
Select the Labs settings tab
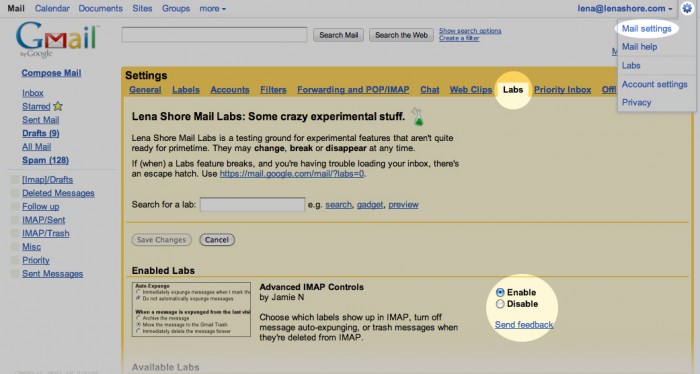[x=512, y=90]
